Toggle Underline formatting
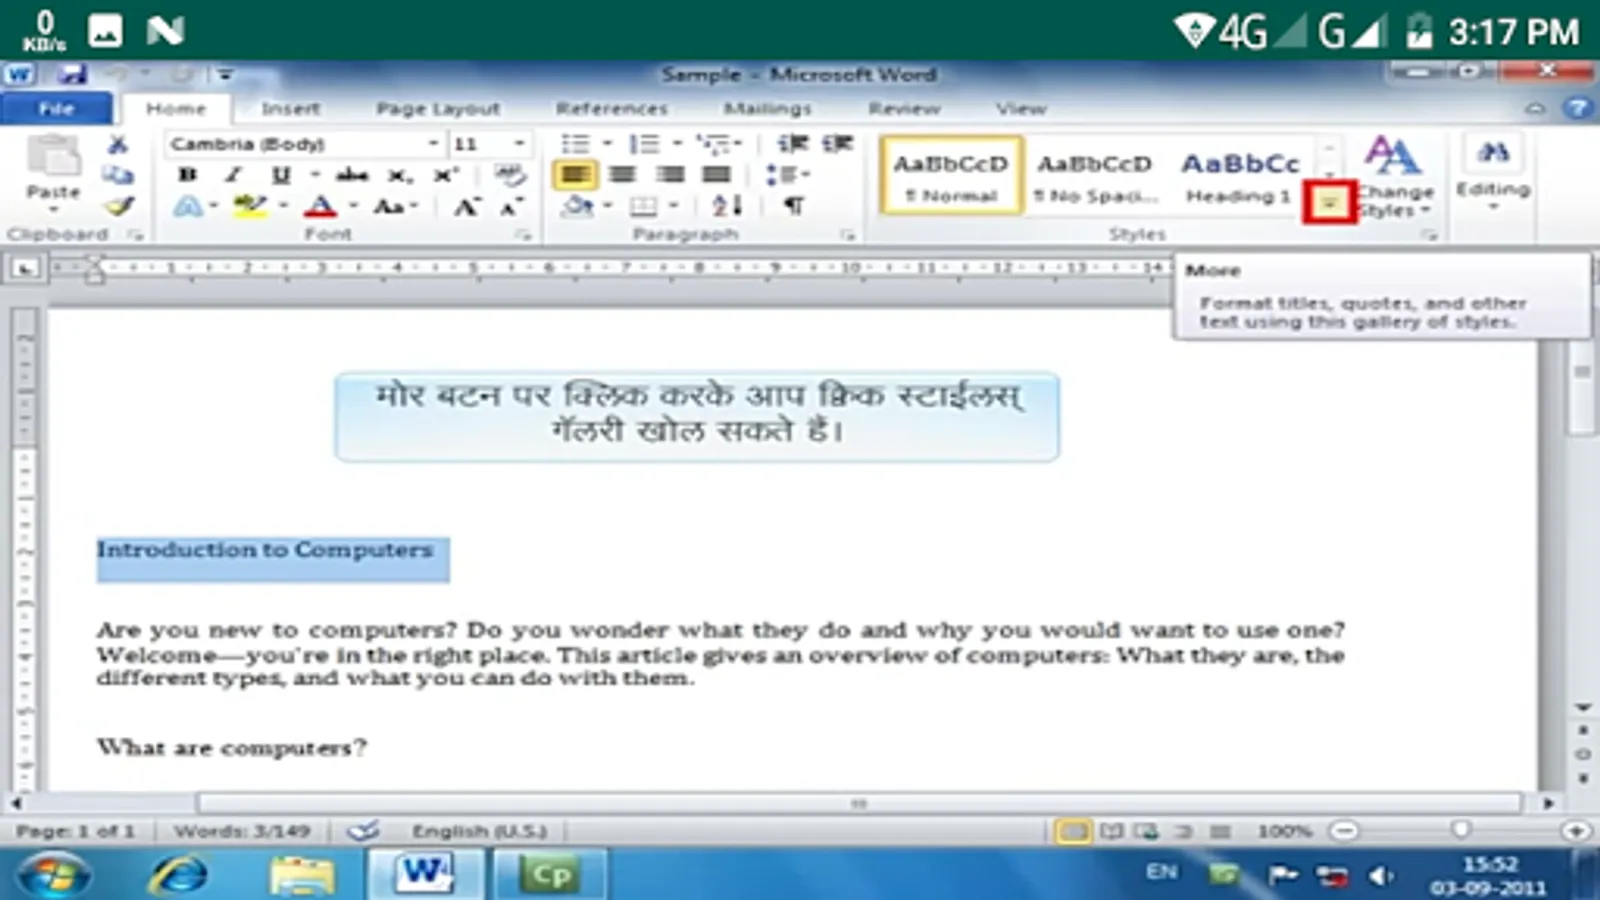 281,175
